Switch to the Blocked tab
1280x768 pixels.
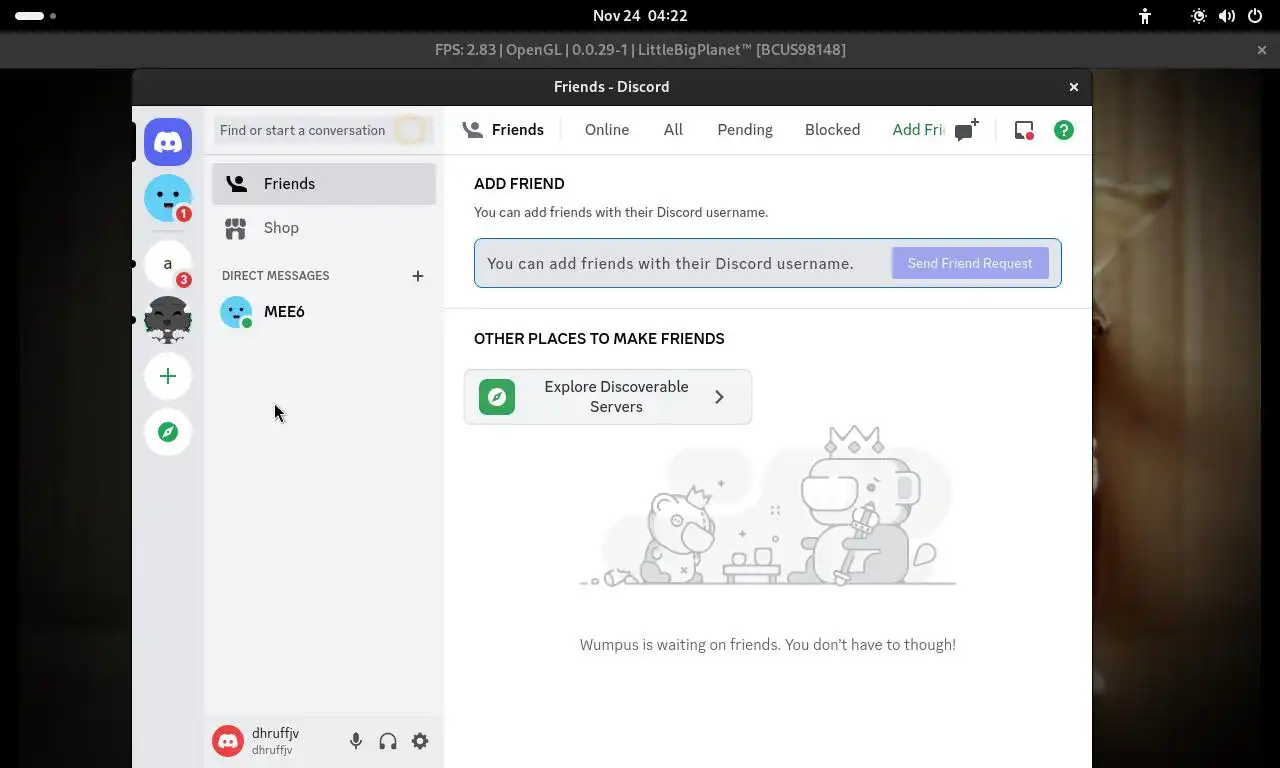pos(832,130)
